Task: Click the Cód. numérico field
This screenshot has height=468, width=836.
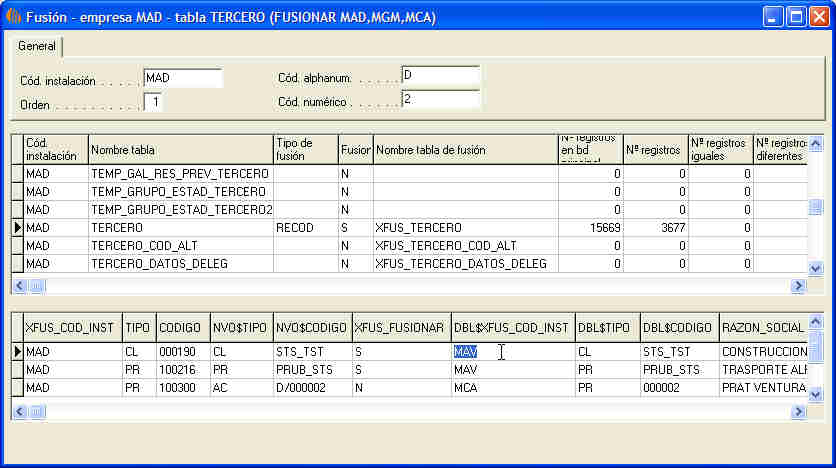Action: point(440,98)
